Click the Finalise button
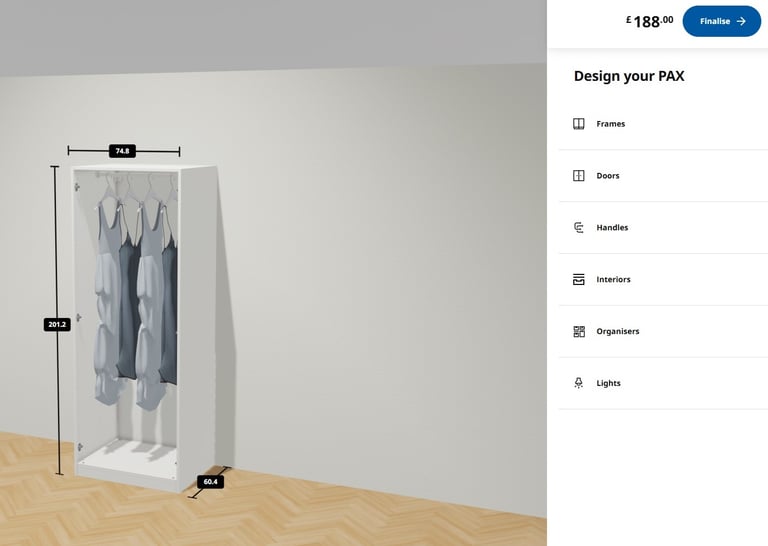This screenshot has height=546, width=768. (x=721, y=21)
